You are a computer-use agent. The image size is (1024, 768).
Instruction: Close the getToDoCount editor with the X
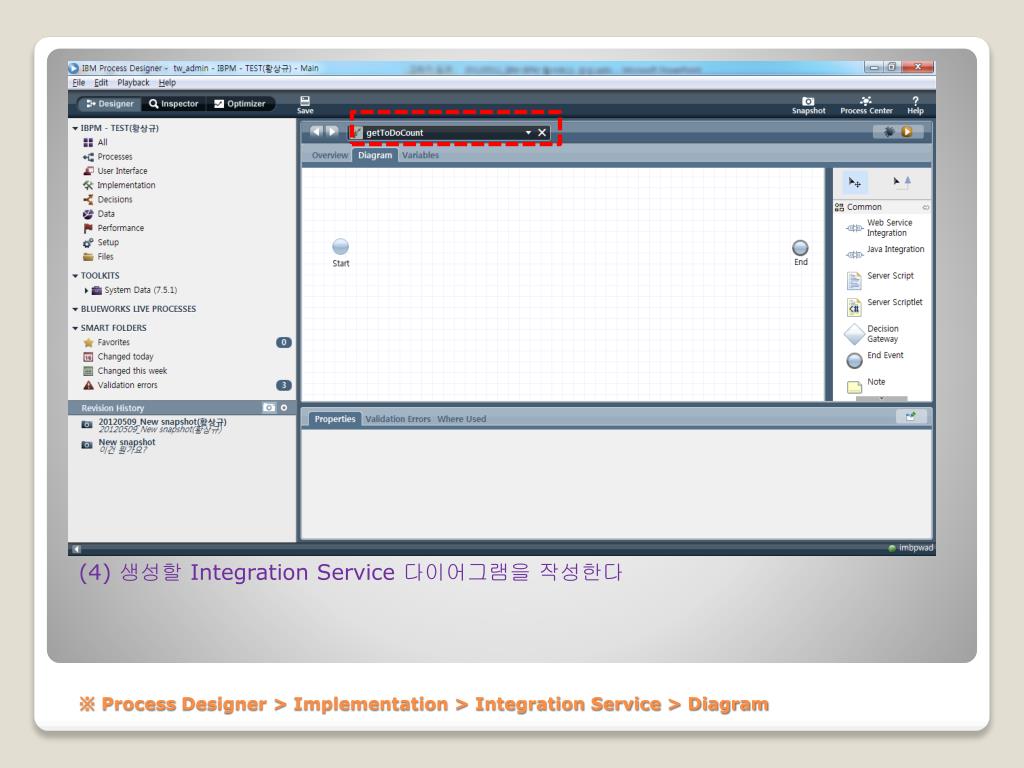tap(542, 133)
